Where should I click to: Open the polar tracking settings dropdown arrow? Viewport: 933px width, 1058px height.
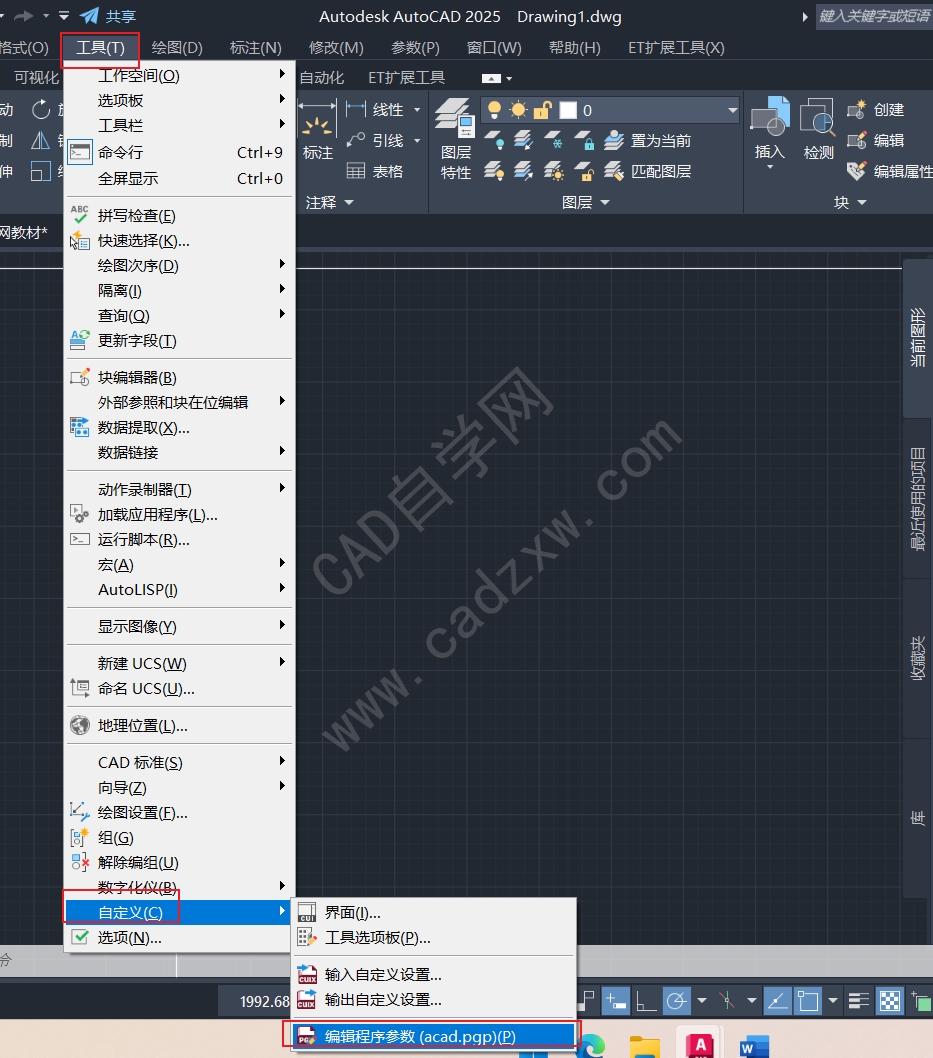702,1001
